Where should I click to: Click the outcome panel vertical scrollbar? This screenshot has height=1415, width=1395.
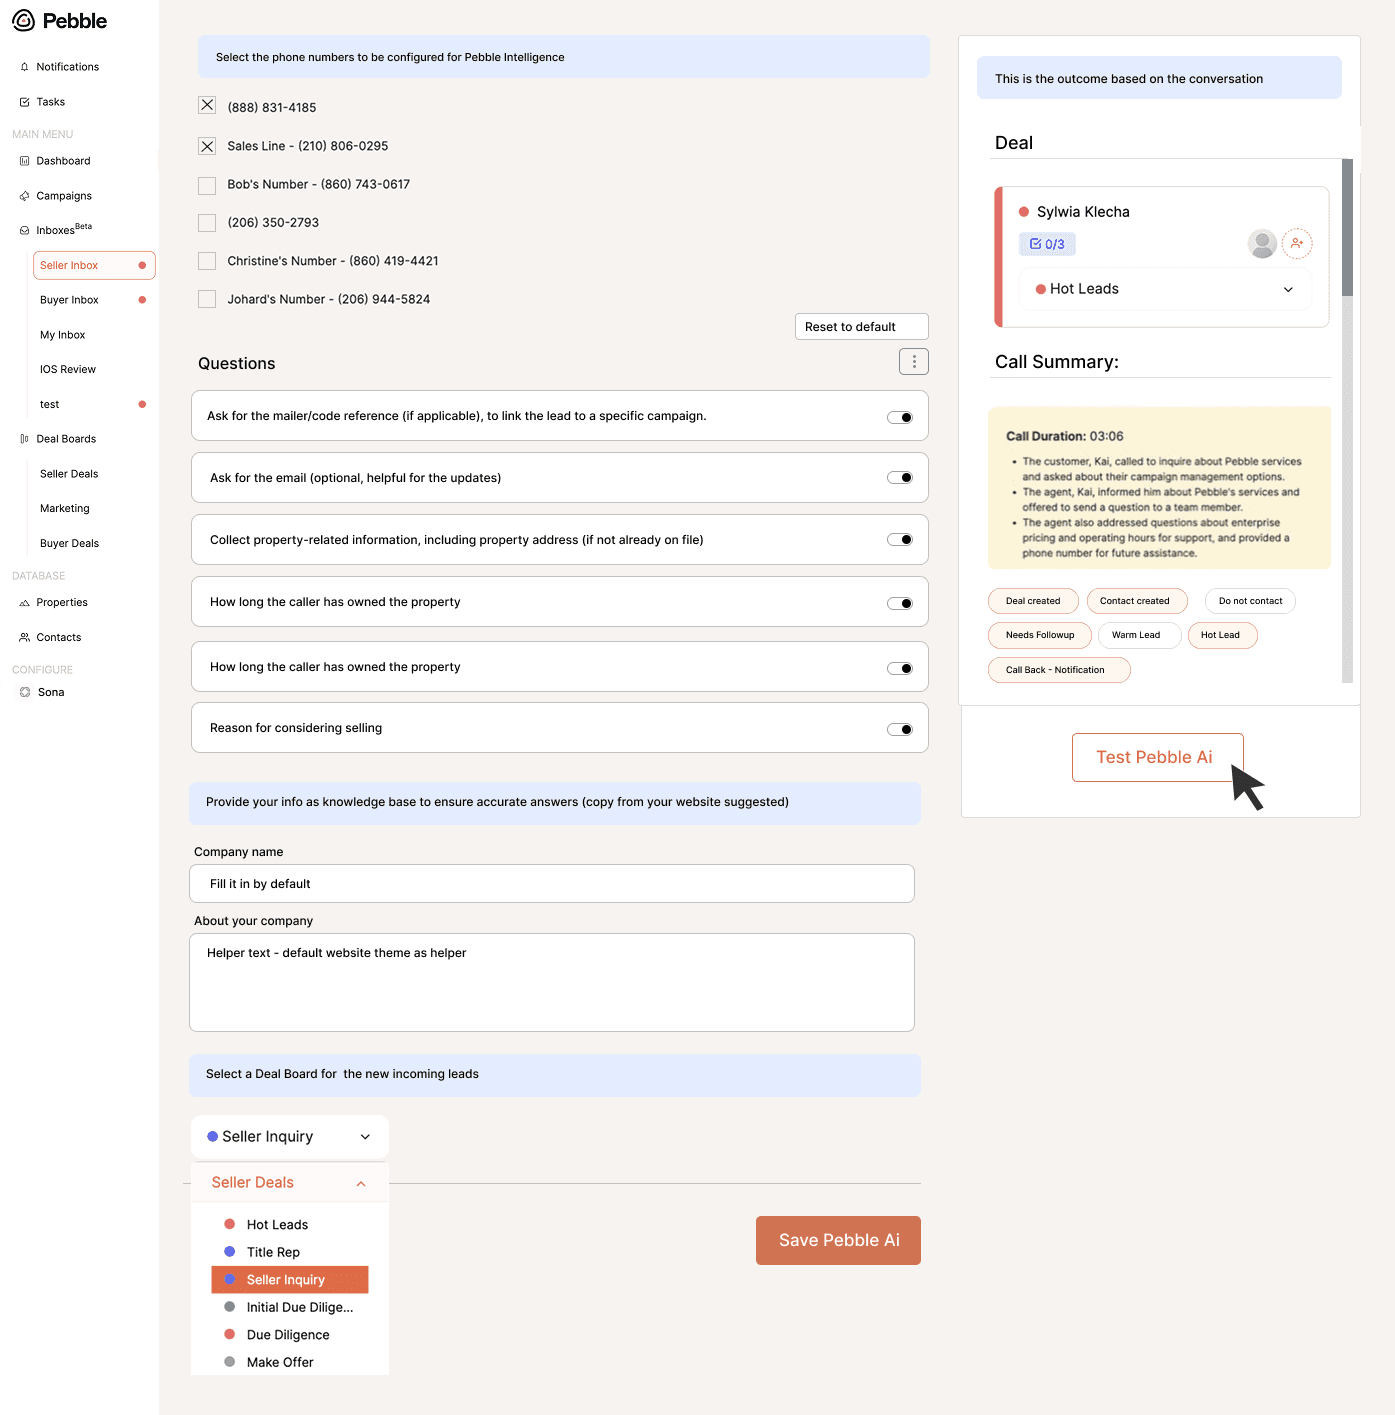(x=1347, y=420)
